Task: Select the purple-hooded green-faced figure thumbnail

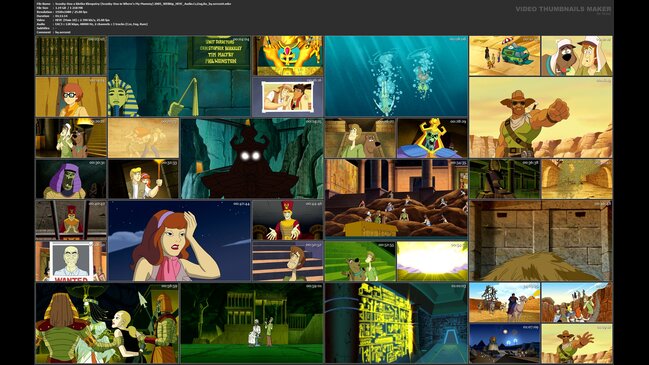Action: tap(71, 179)
